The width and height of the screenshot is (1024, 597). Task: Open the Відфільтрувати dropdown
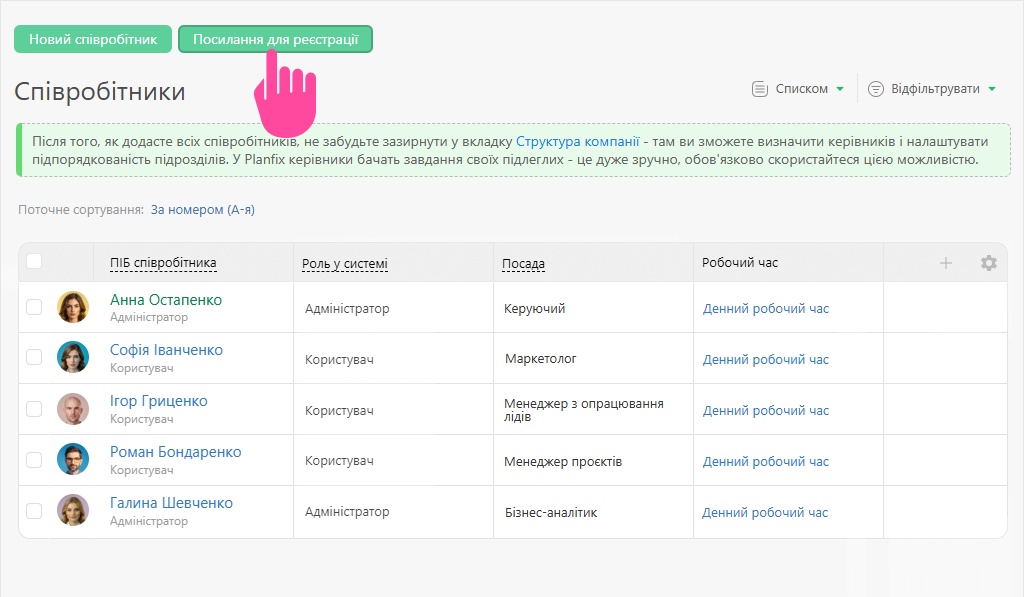(934, 89)
